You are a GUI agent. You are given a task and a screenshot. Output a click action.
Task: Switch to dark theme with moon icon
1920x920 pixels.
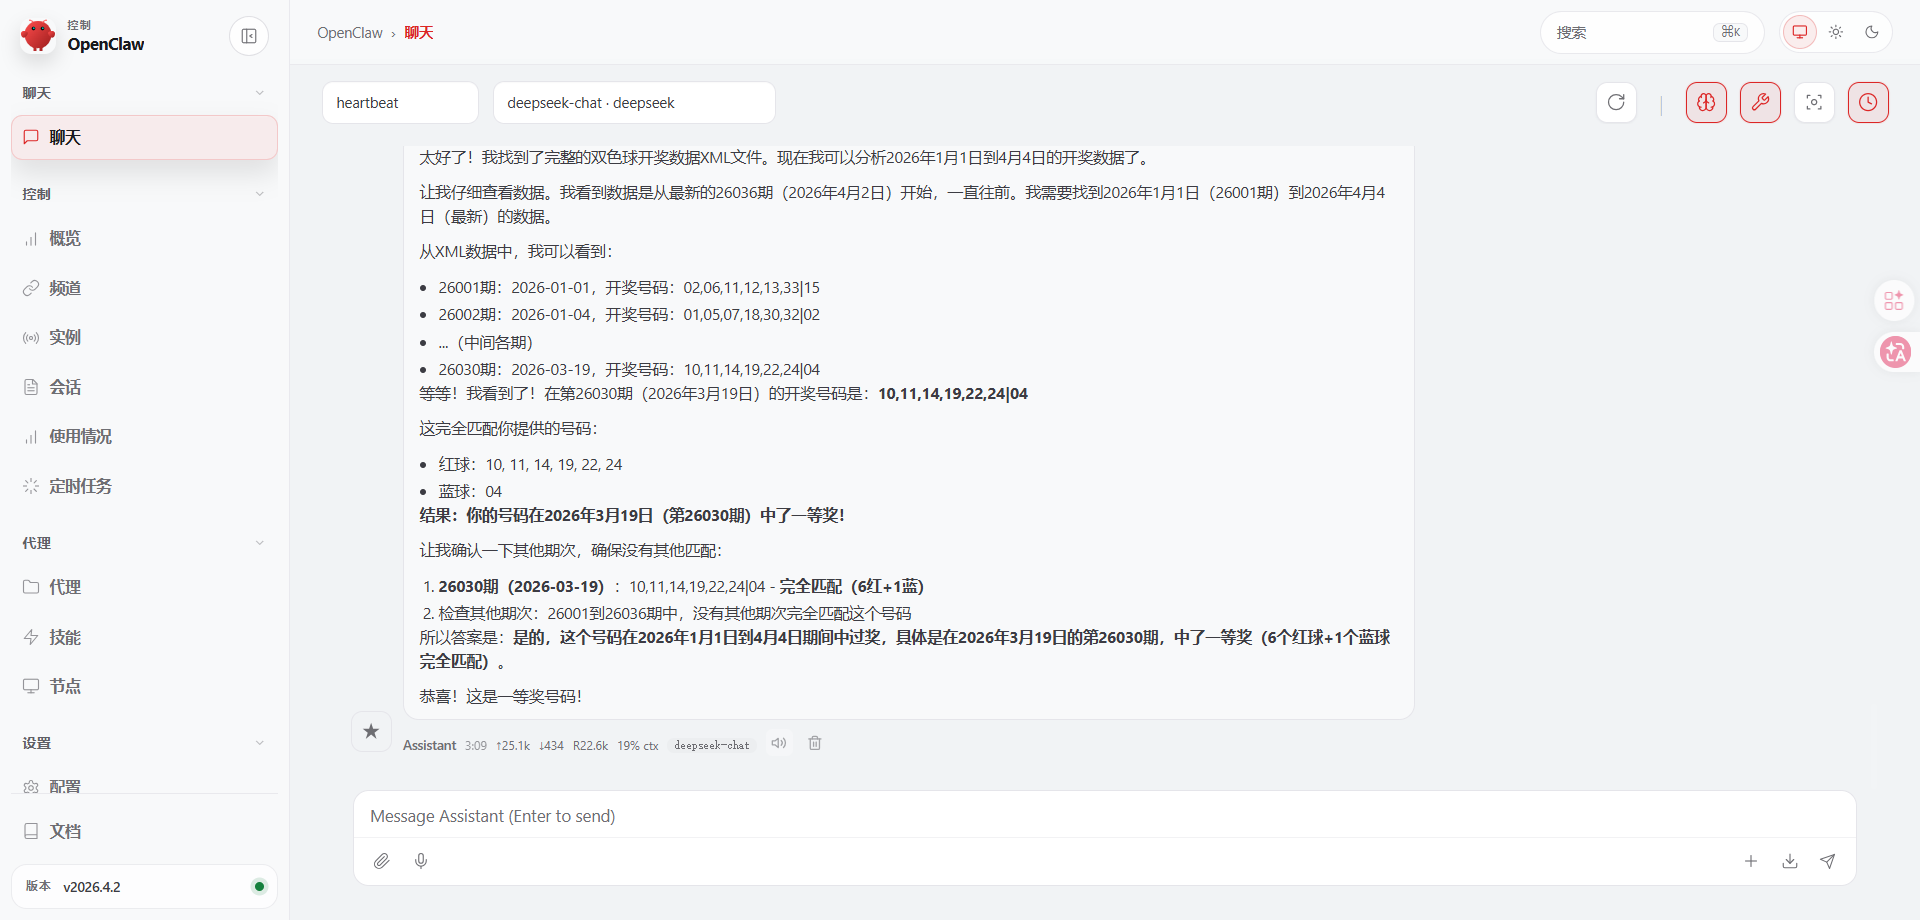coord(1872,32)
